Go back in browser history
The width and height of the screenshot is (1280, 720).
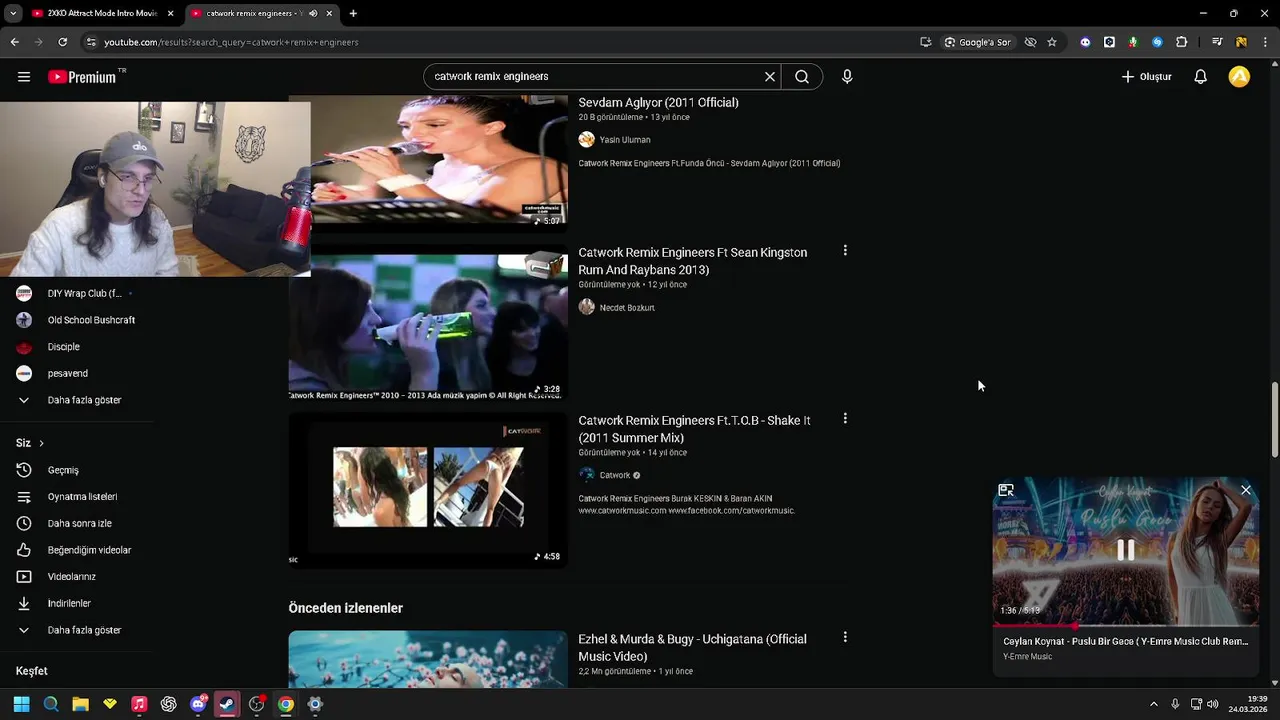tap(14, 42)
